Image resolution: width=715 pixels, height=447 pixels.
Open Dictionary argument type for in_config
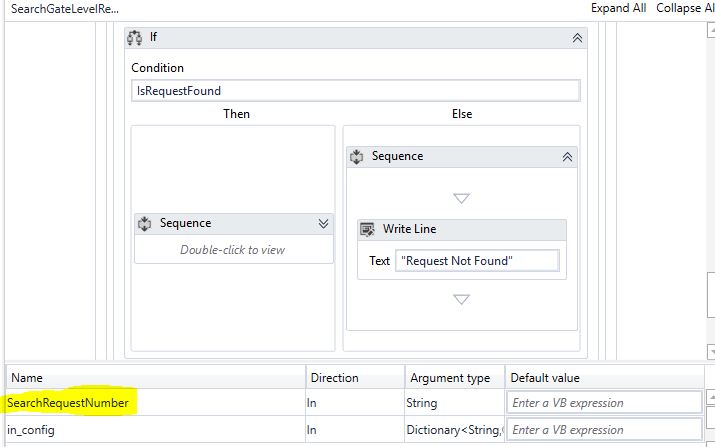pos(453,430)
